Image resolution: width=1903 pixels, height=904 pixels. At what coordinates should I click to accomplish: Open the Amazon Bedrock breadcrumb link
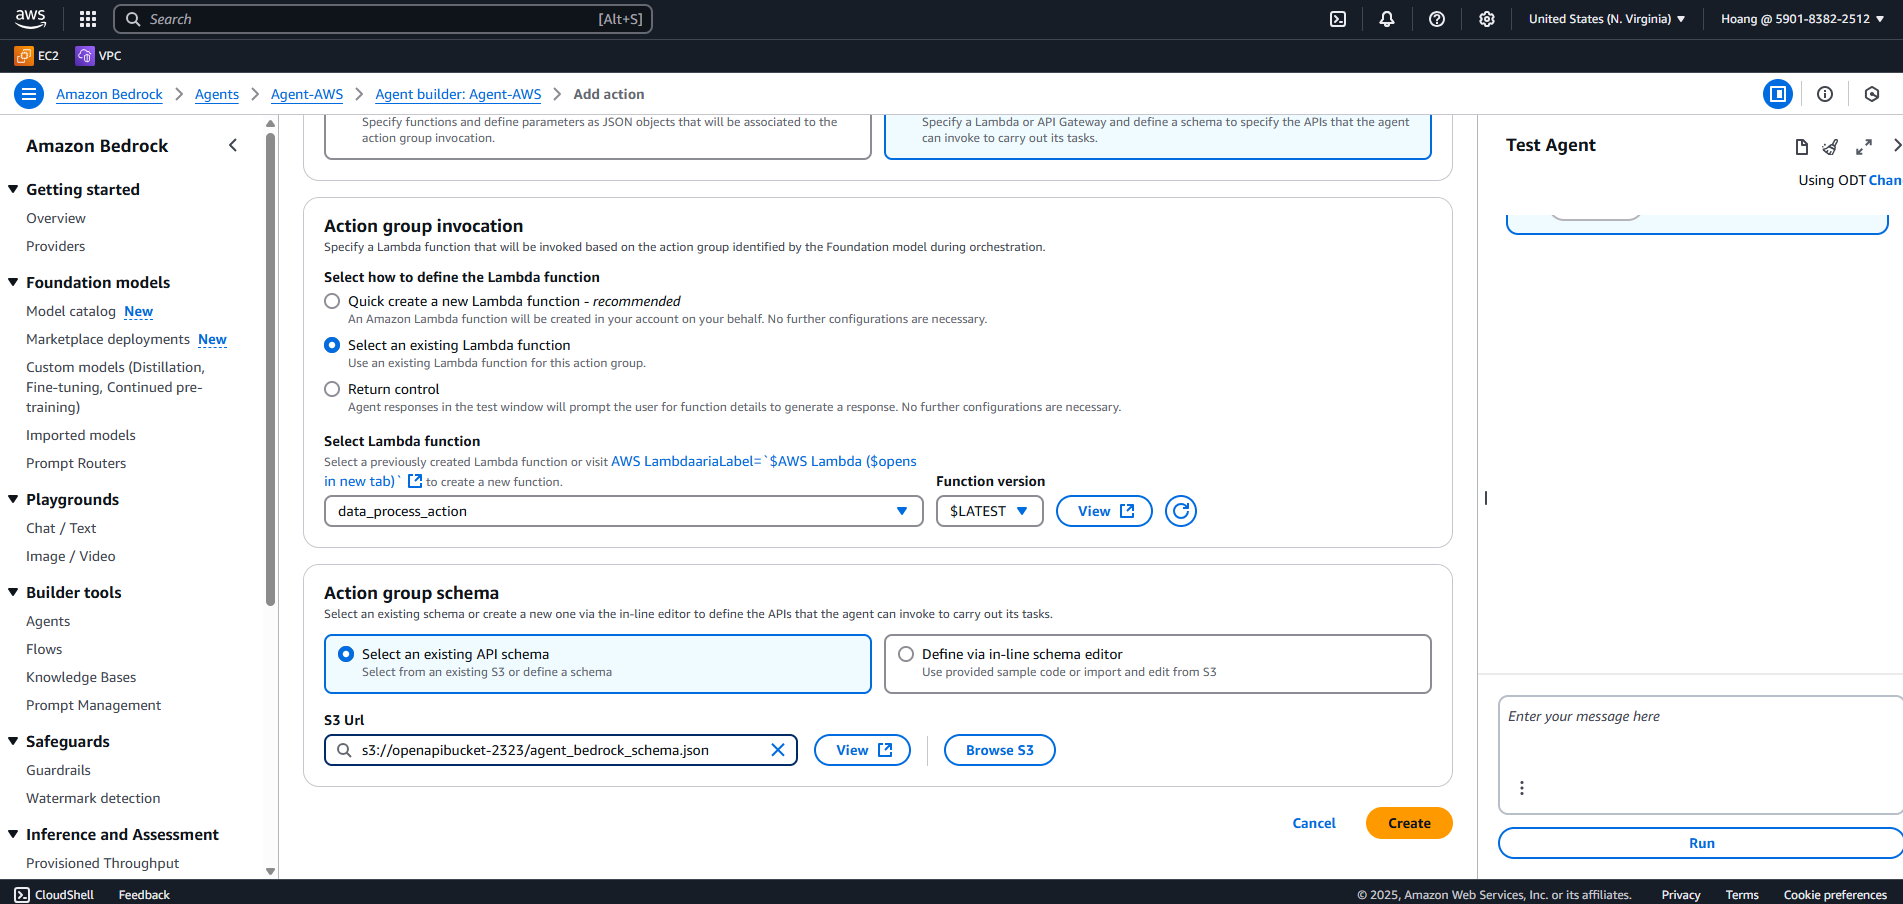[x=109, y=94]
